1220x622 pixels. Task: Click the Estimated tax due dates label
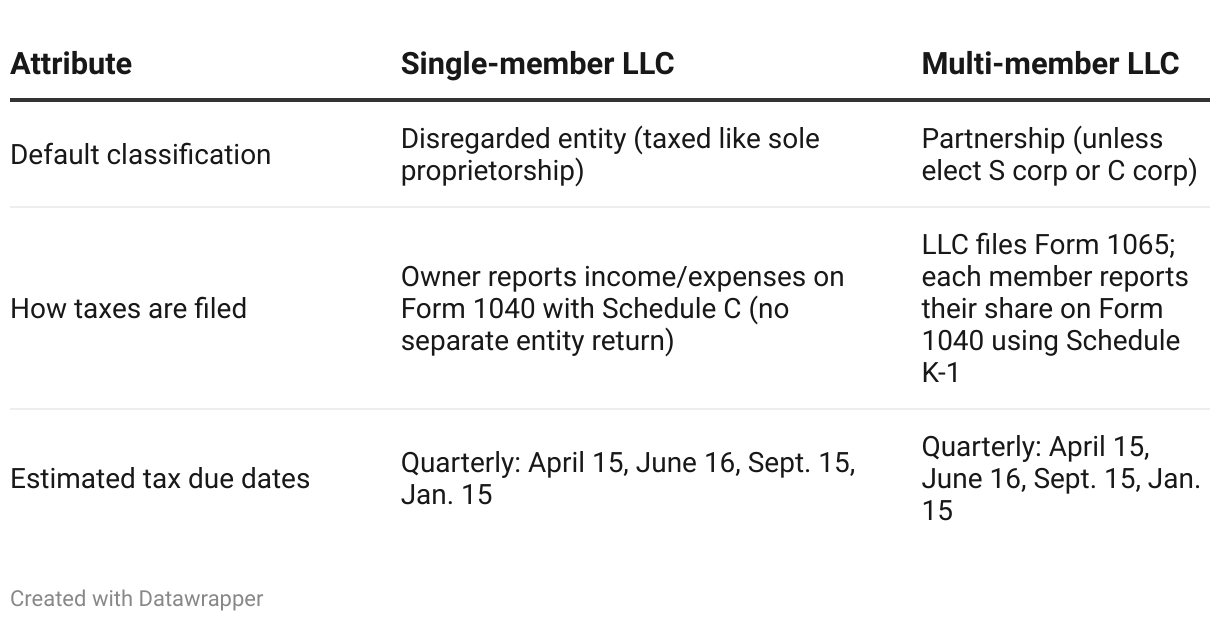click(160, 479)
